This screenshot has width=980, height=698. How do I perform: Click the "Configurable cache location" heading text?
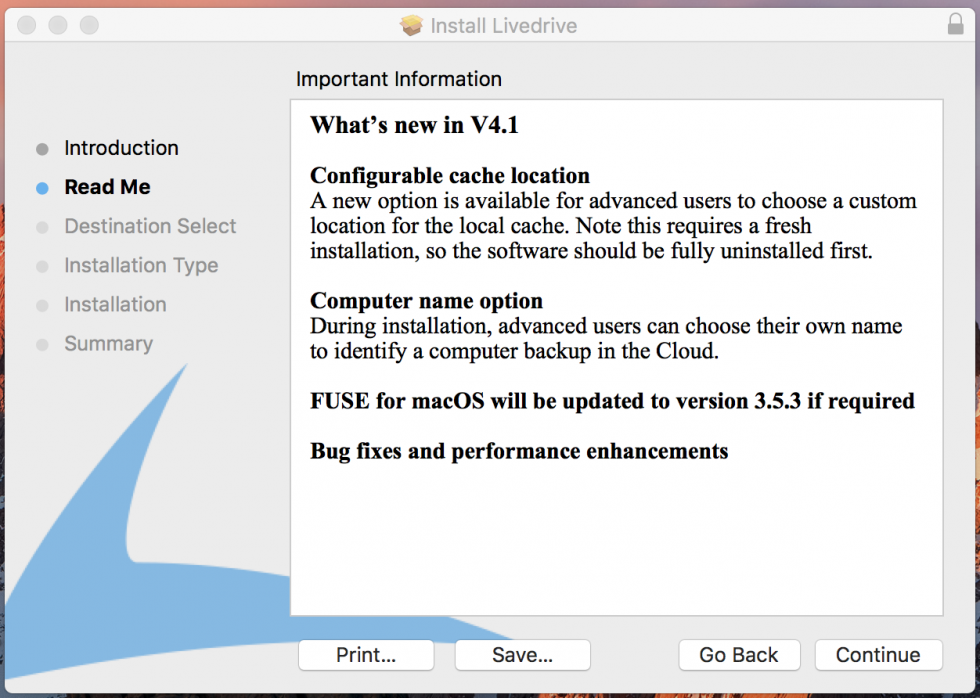pyautogui.click(x=450, y=176)
